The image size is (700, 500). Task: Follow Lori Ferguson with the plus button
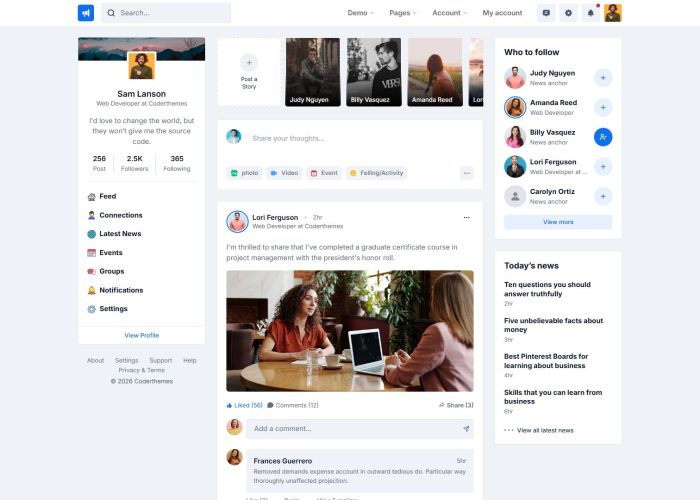click(603, 167)
